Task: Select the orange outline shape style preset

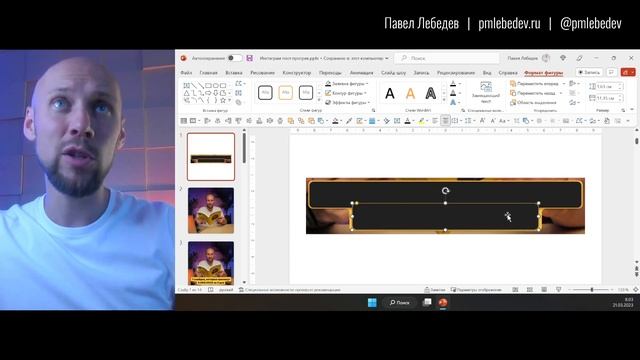Action: (x=286, y=93)
